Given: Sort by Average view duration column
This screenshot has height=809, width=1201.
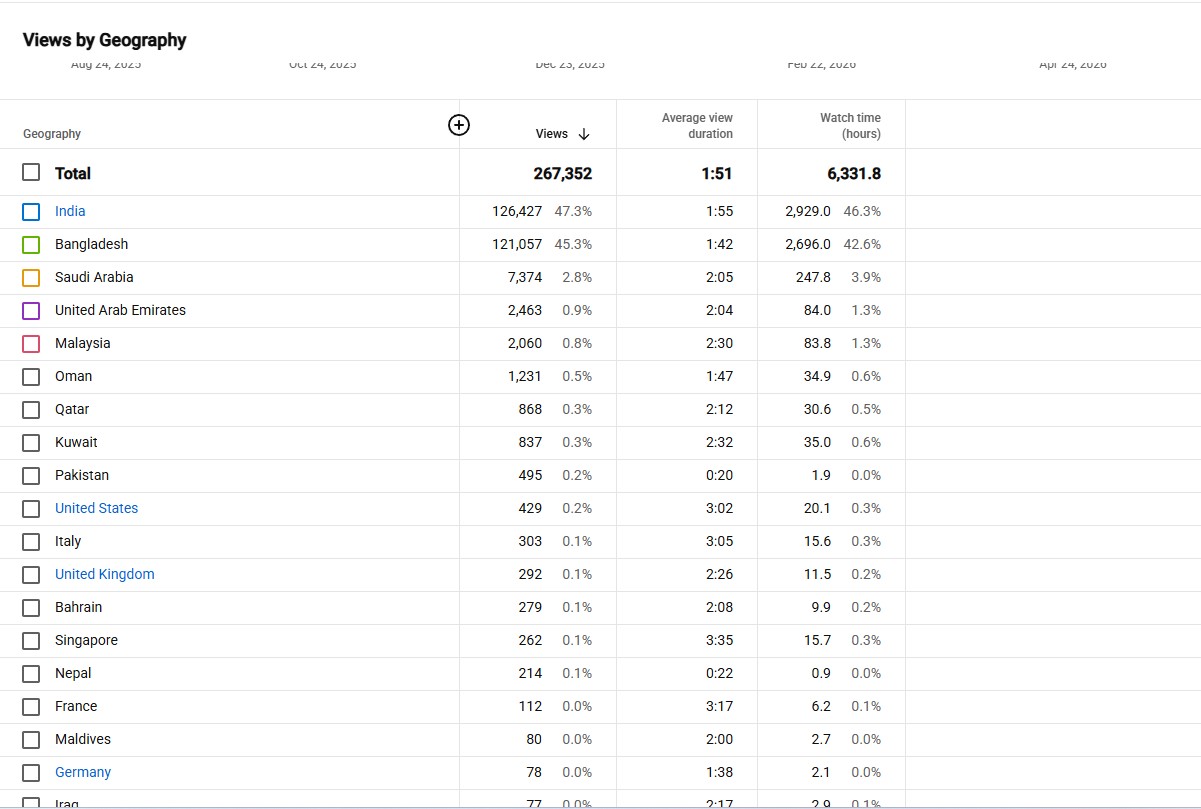Looking at the screenshot, I should pos(697,126).
